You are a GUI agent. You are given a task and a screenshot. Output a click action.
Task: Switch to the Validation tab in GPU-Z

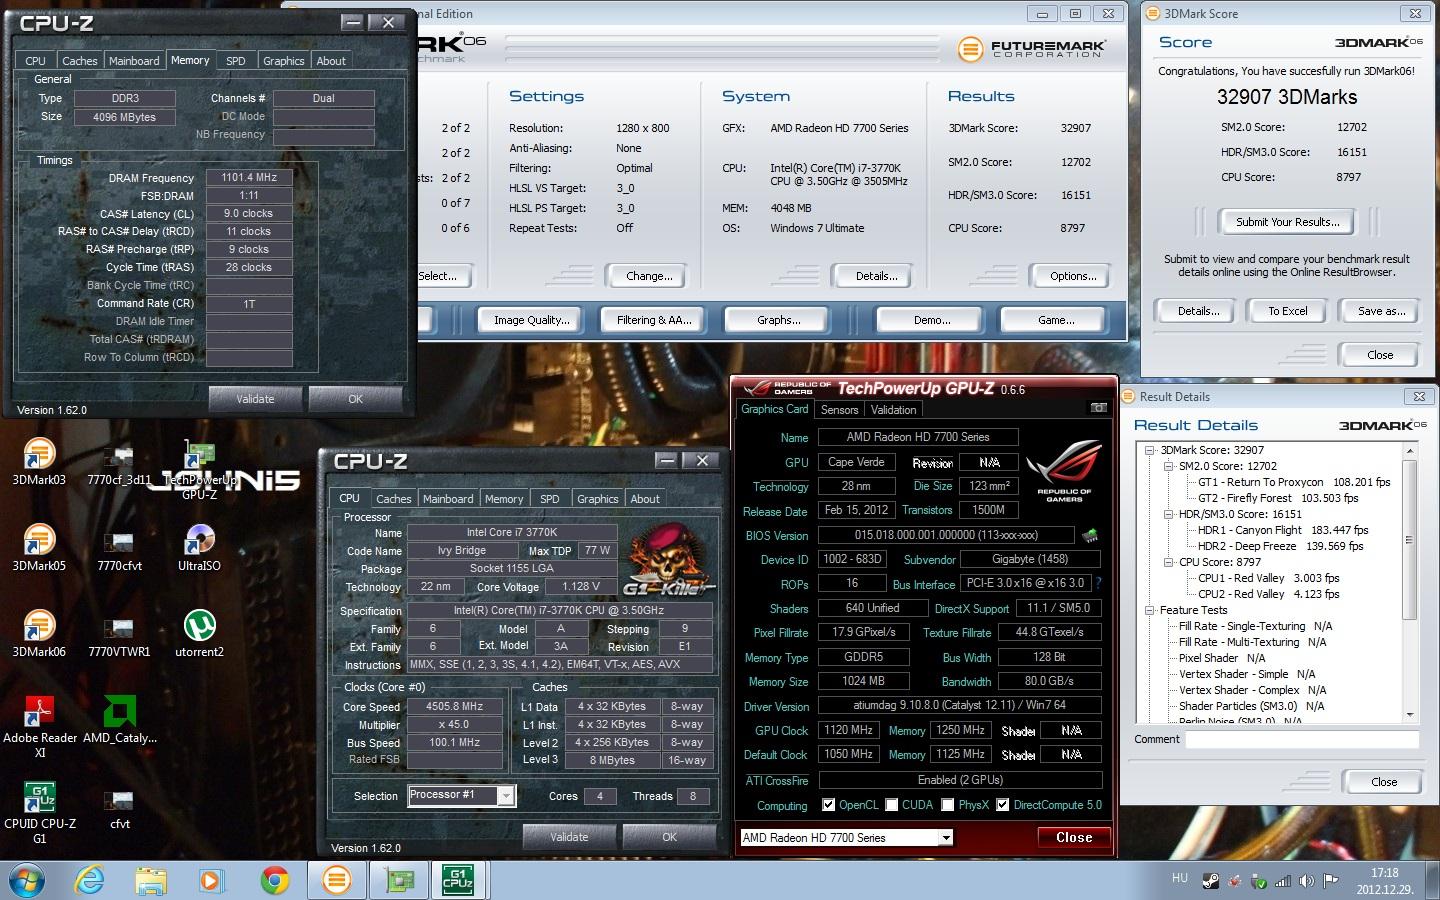[893, 410]
